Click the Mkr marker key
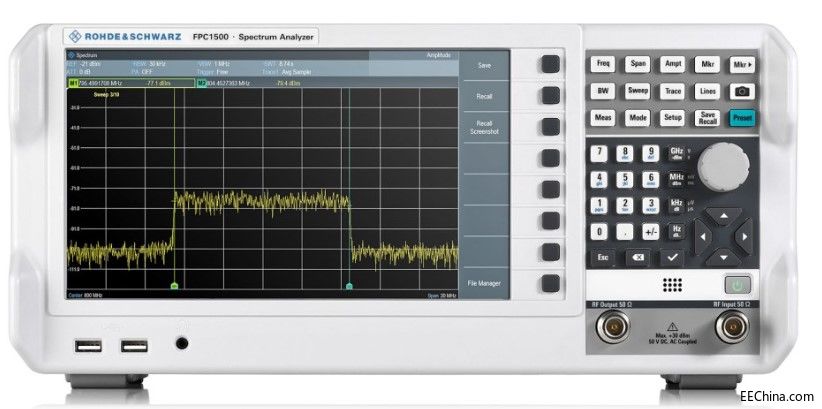 pos(707,65)
